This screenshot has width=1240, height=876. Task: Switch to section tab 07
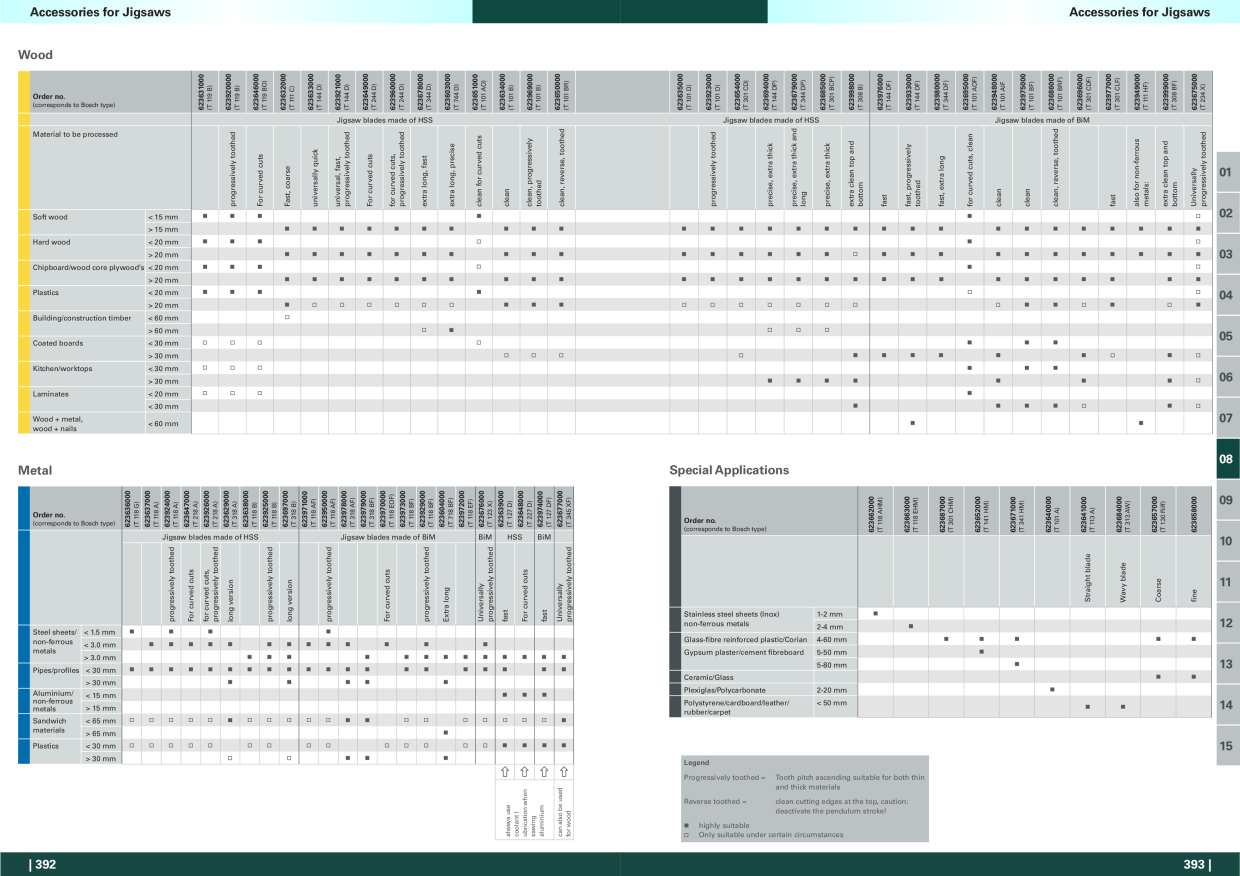pyautogui.click(x=1227, y=418)
